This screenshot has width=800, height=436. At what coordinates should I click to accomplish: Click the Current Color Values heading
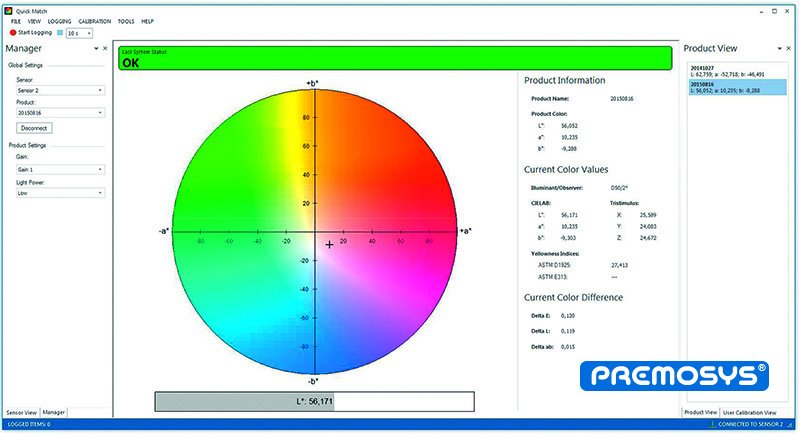(x=566, y=170)
